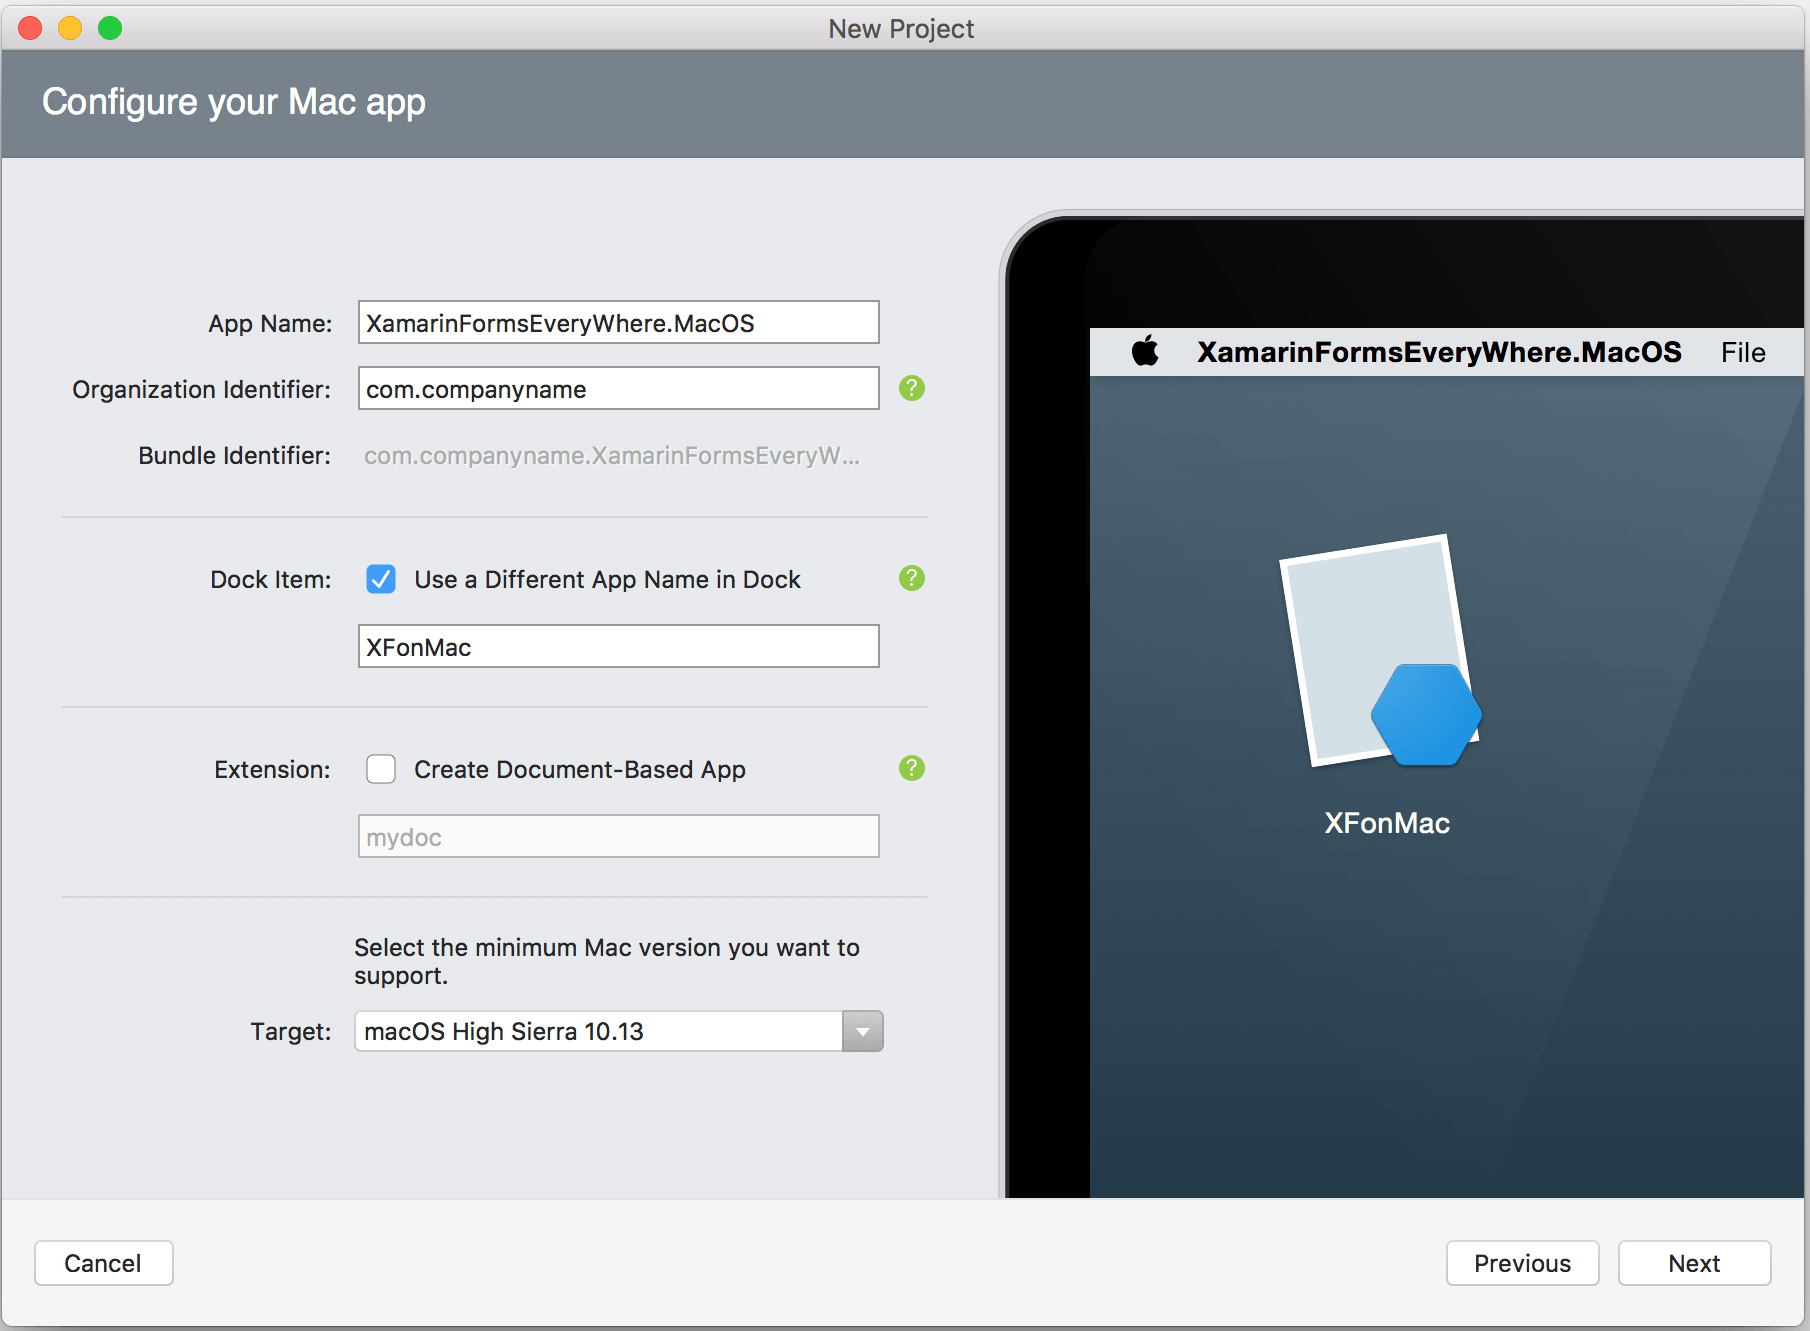This screenshot has height=1331, width=1810.
Task: Close the New Project window
Action: (x=30, y=28)
